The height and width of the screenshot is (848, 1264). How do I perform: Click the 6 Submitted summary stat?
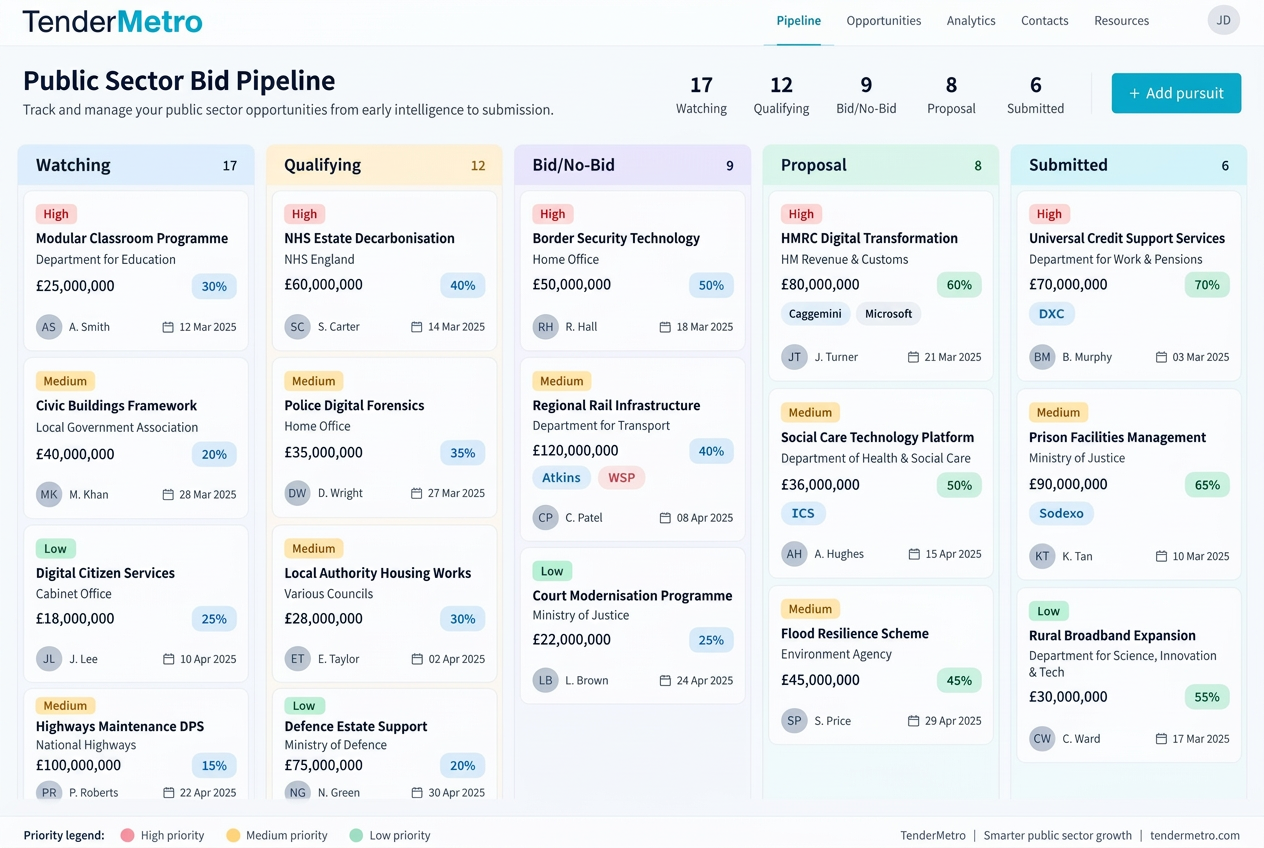(1035, 95)
